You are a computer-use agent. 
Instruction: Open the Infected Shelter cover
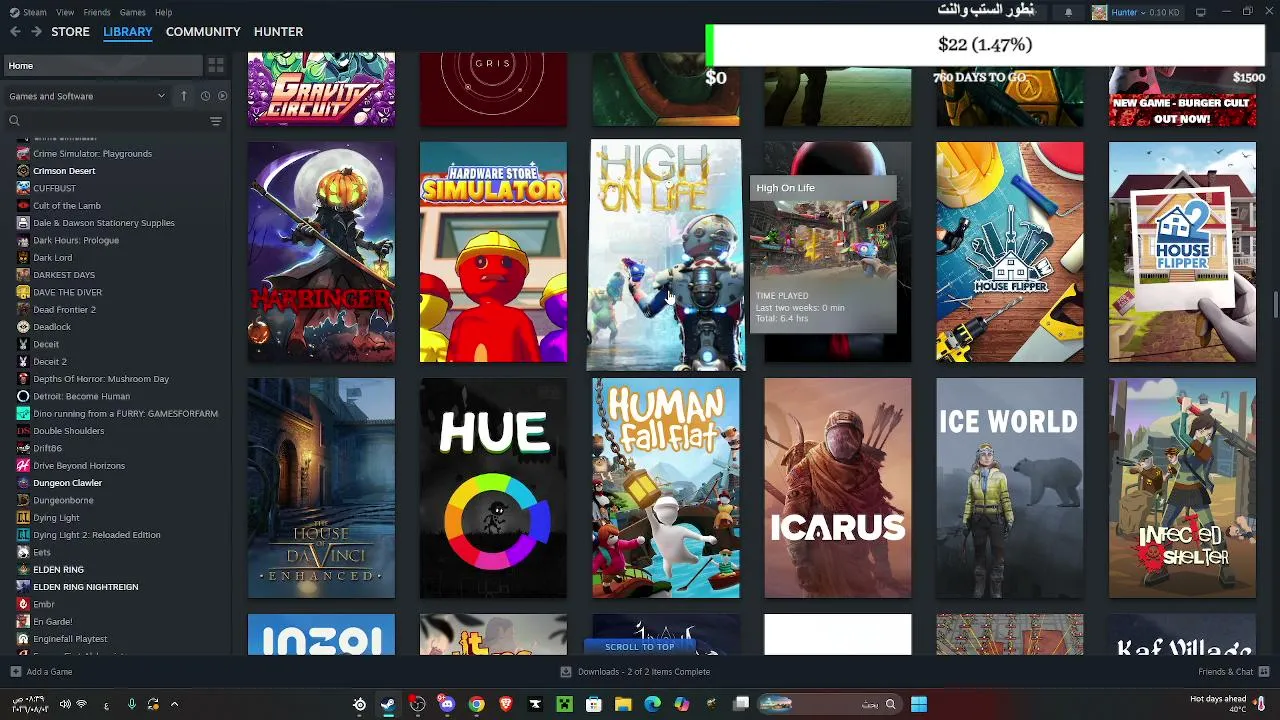coord(1182,488)
